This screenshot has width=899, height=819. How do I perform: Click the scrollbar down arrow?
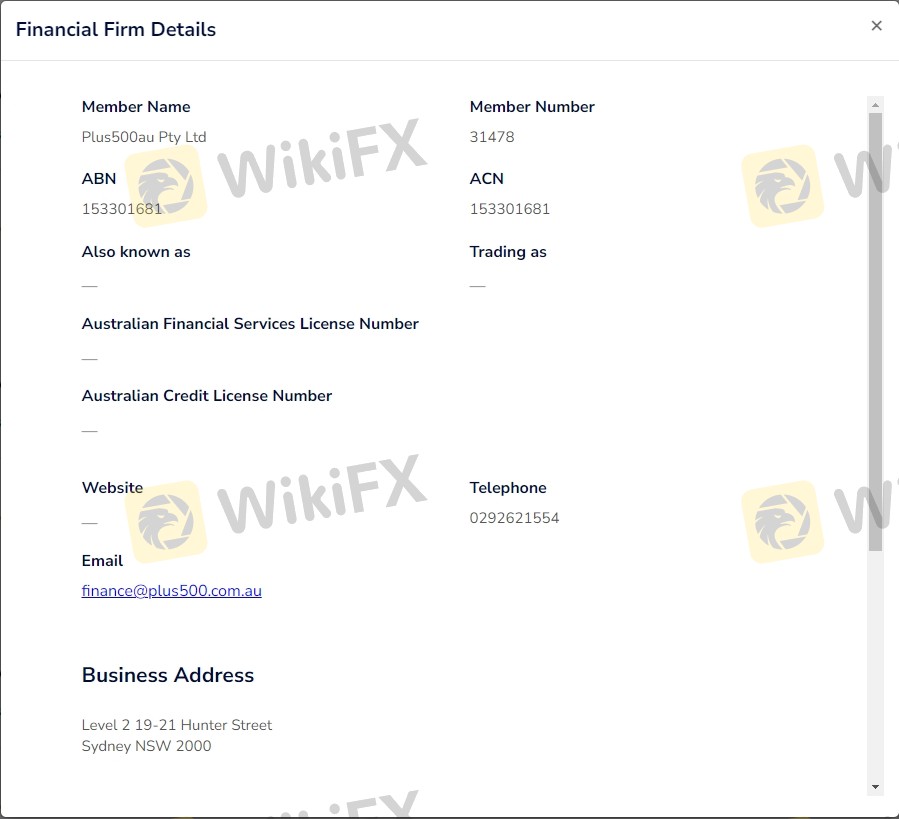pos(875,787)
